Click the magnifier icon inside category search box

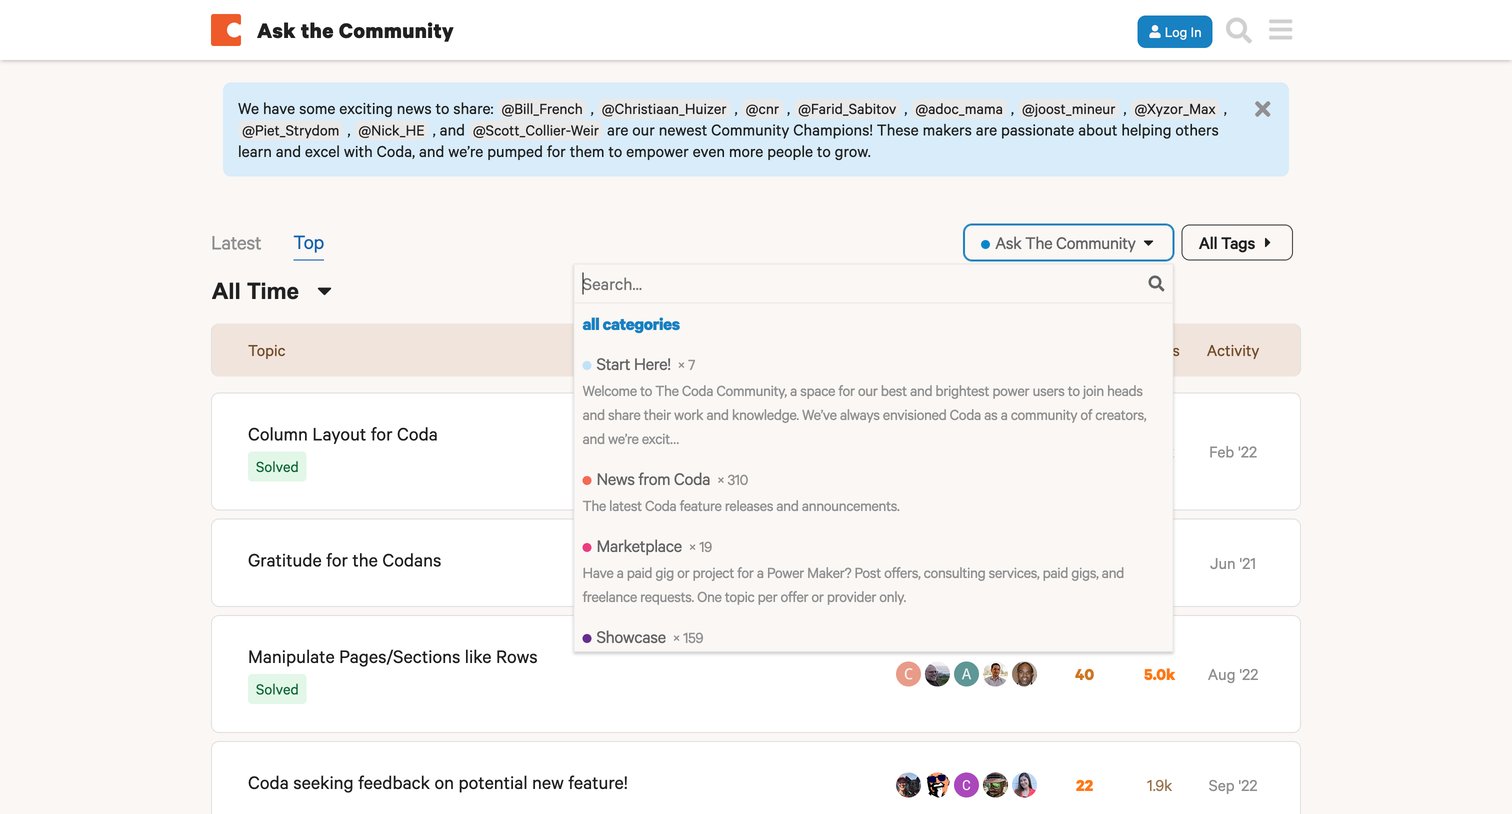pos(1156,284)
